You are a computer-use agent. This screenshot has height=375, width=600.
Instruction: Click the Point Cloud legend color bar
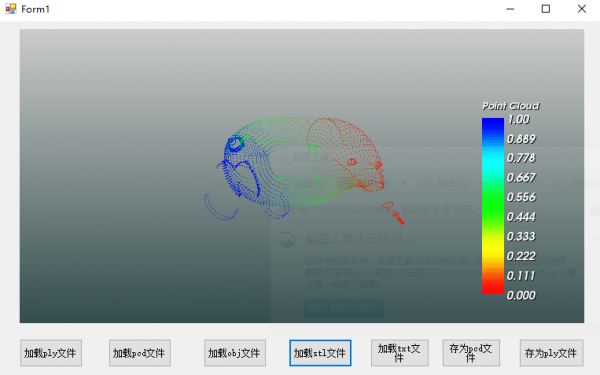tap(493, 206)
